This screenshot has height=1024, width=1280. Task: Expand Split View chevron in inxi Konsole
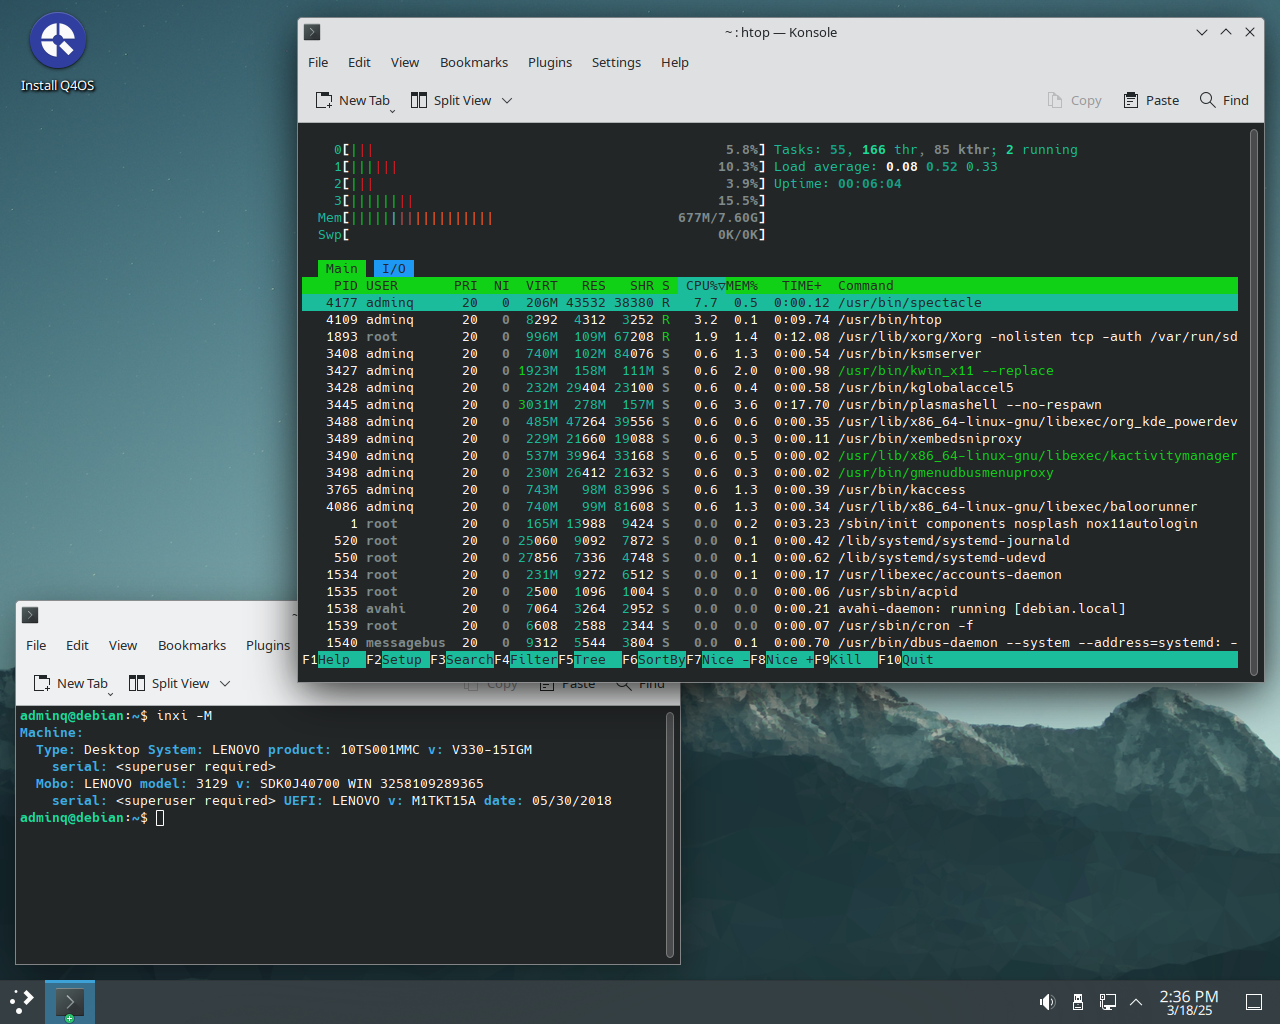pyautogui.click(x=225, y=683)
